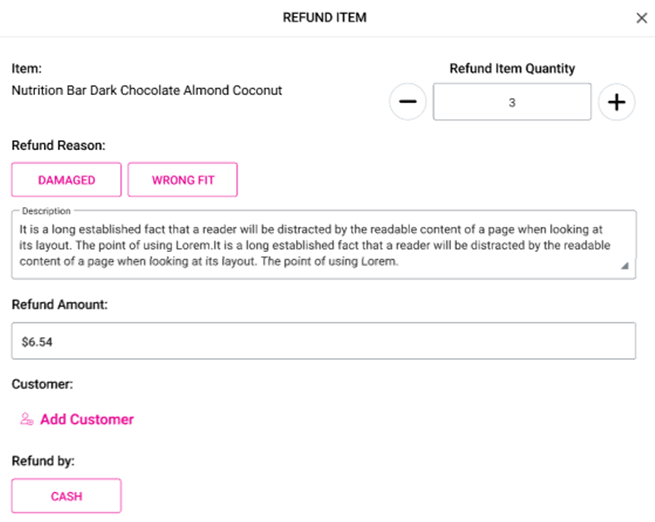Click the Refund by label
Image resolution: width=655 pixels, height=522 pixels.
43,461
